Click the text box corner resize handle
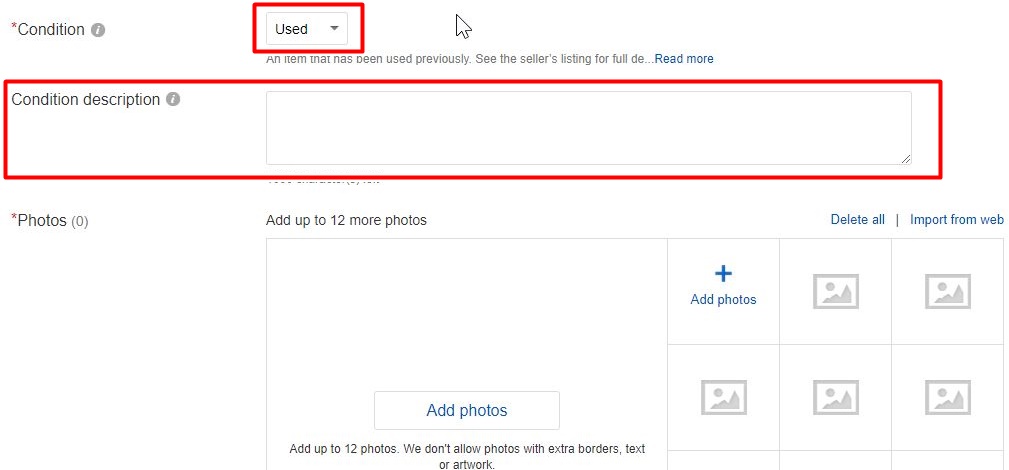This screenshot has width=1009, height=470. [x=906, y=159]
